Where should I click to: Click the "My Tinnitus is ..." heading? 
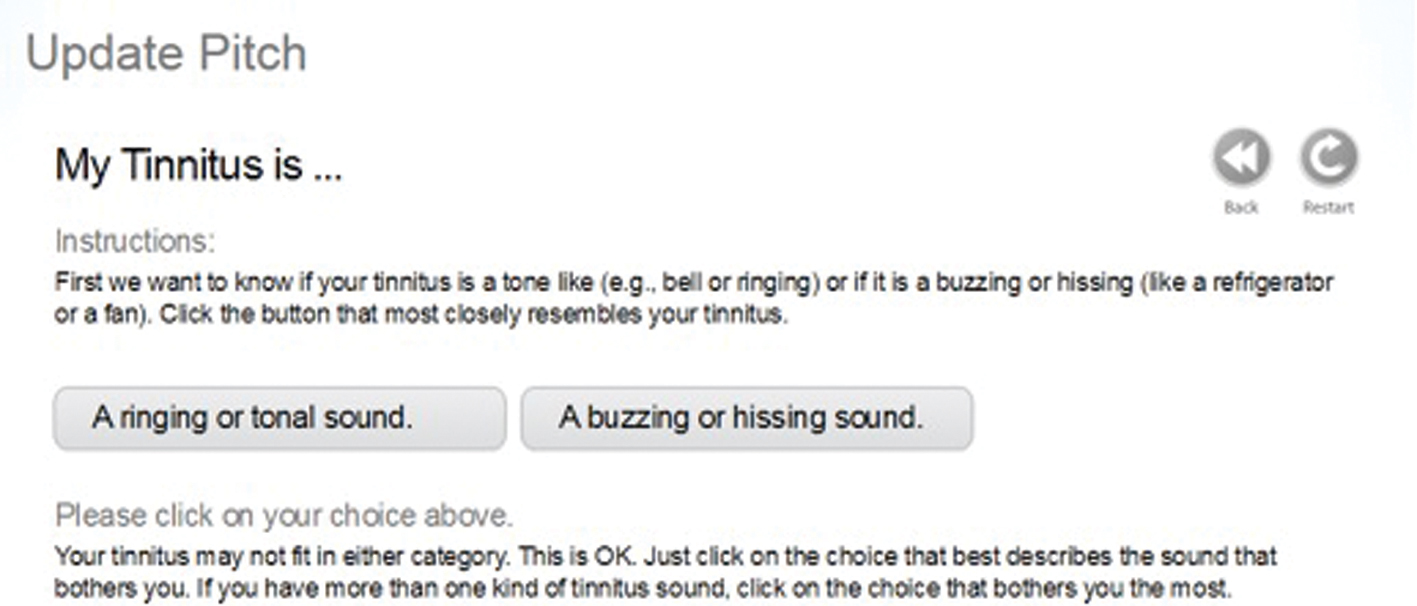coord(198,165)
